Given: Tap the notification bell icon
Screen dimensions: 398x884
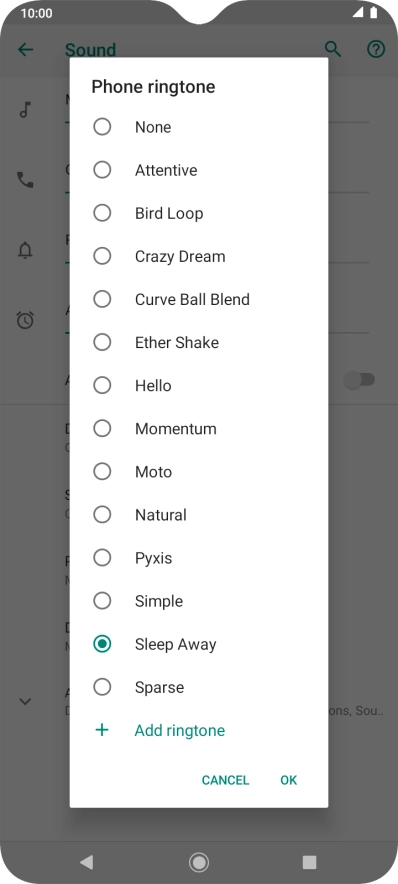Looking at the screenshot, I should click(x=25, y=250).
